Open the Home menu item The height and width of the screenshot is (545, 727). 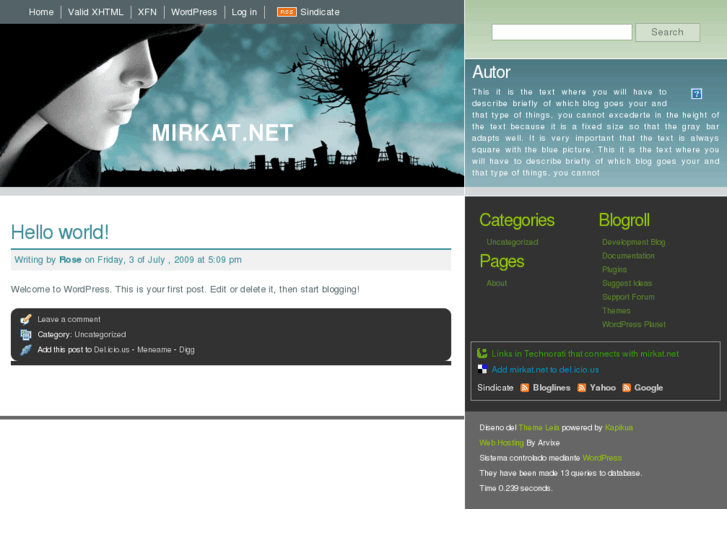pyautogui.click(x=41, y=12)
